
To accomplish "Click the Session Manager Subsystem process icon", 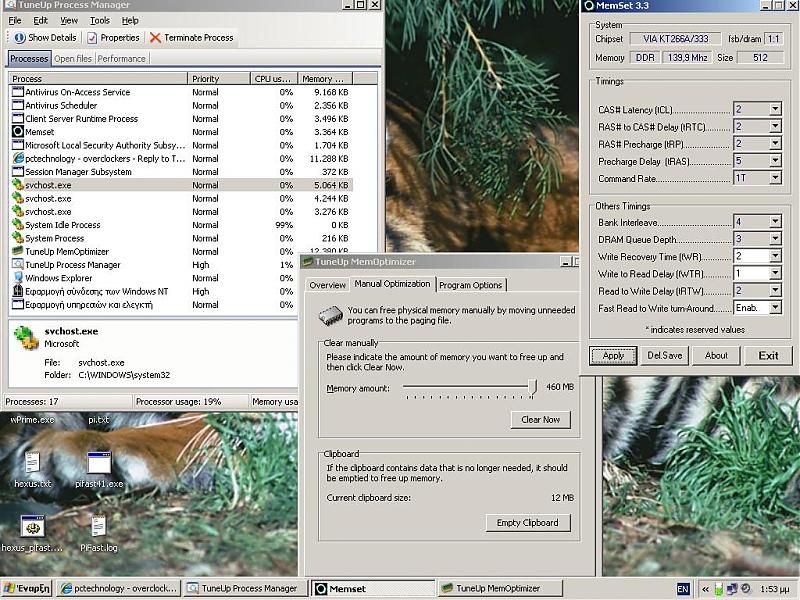I will click(x=18, y=171).
